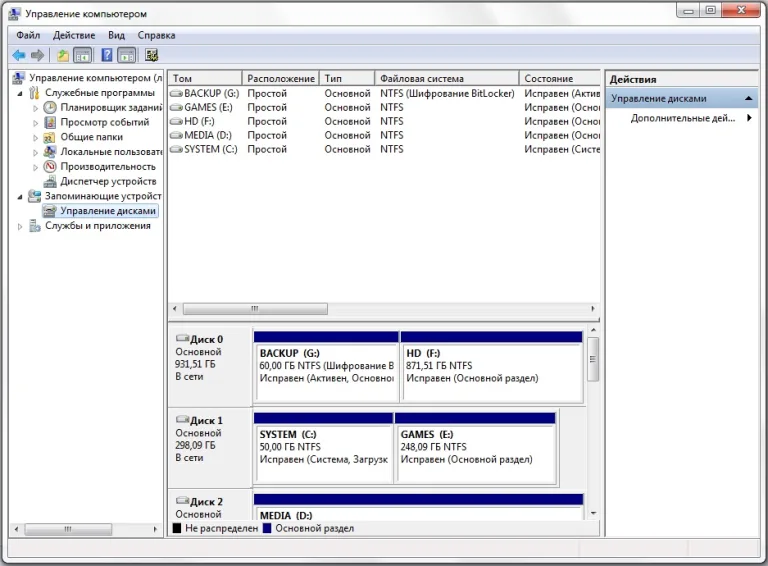Image resolution: width=768 pixels, height=566 pixels.
Task: Click the BACKUP (G:) partition block
Action: (x=326, y=367)
